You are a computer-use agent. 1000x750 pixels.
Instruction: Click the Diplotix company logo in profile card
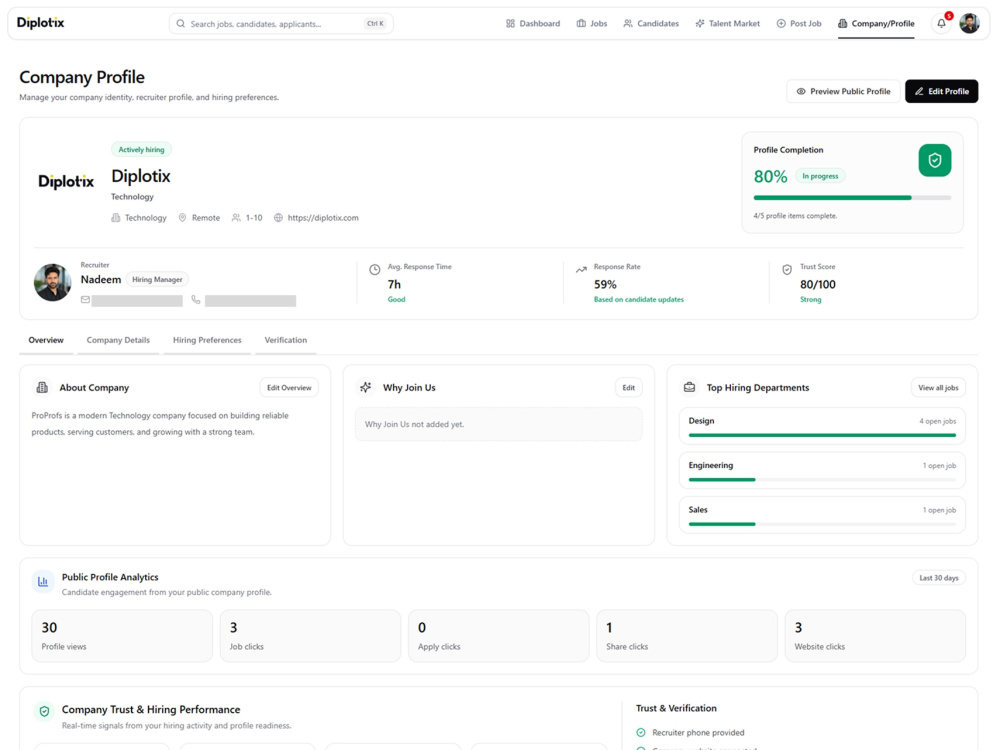[66, 182]
